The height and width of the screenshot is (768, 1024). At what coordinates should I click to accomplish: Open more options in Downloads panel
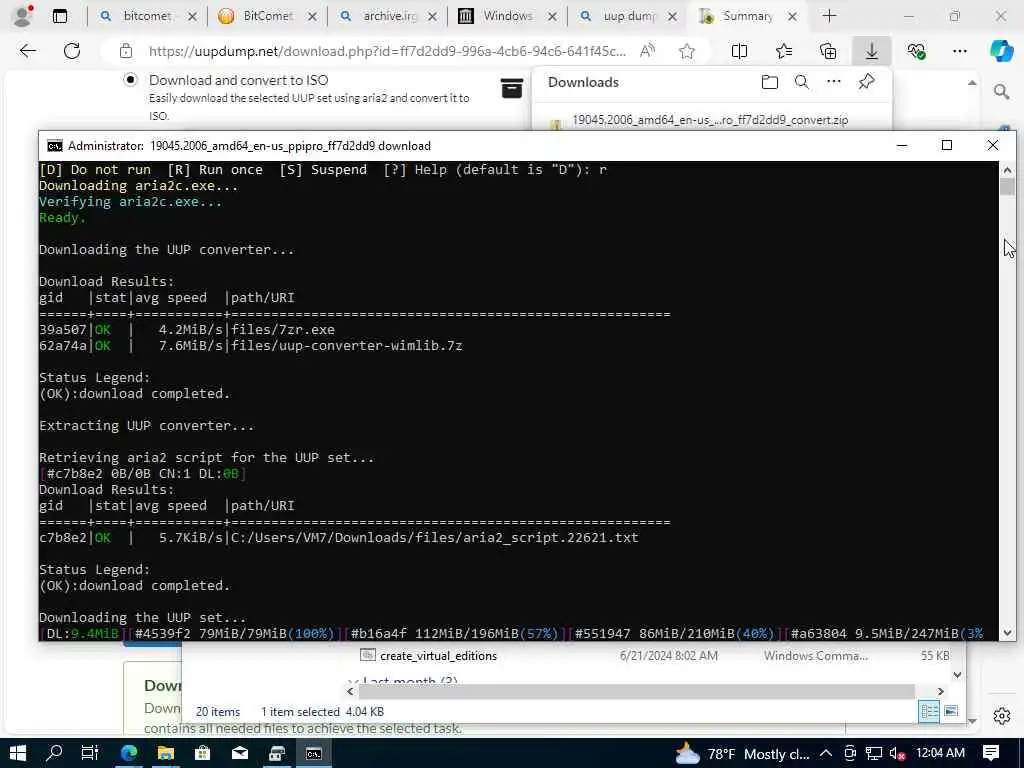(x=834, y=82)
